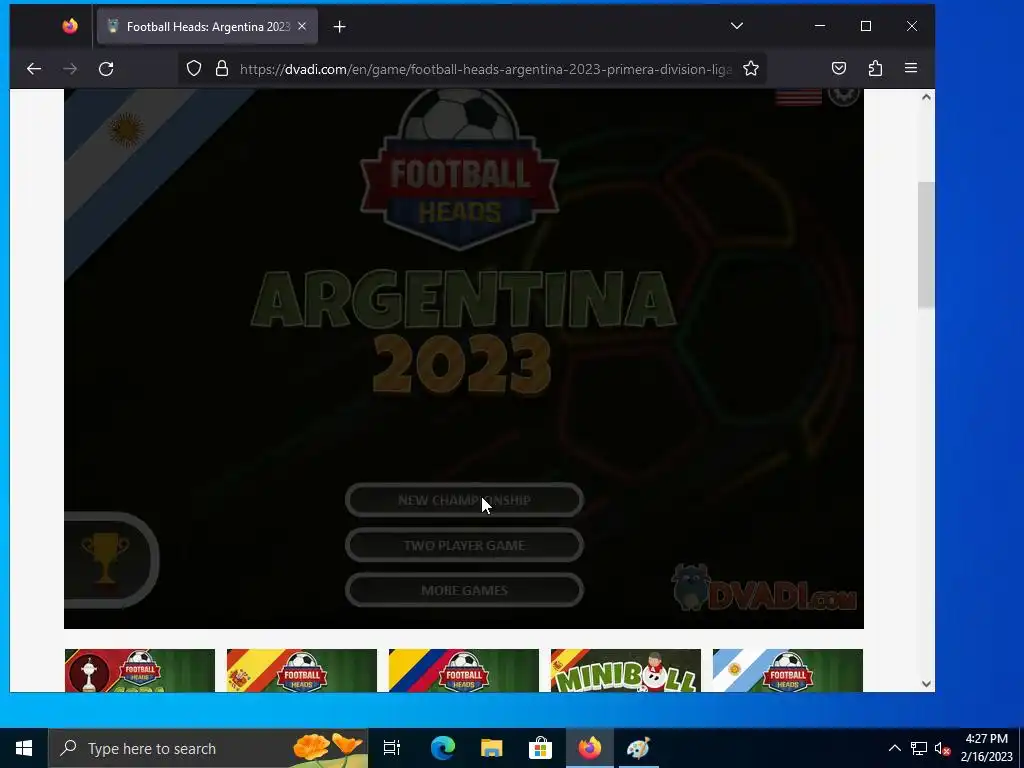Launch Microsoft Edge from taskbar

443,748
